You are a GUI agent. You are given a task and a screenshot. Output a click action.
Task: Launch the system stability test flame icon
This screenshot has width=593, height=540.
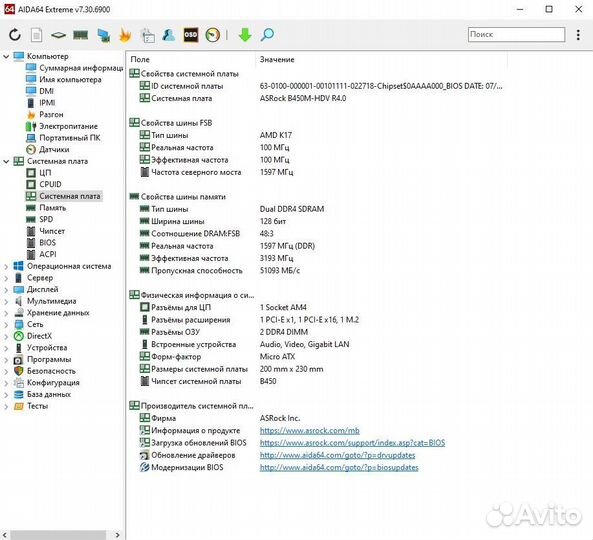coord(125,35)
